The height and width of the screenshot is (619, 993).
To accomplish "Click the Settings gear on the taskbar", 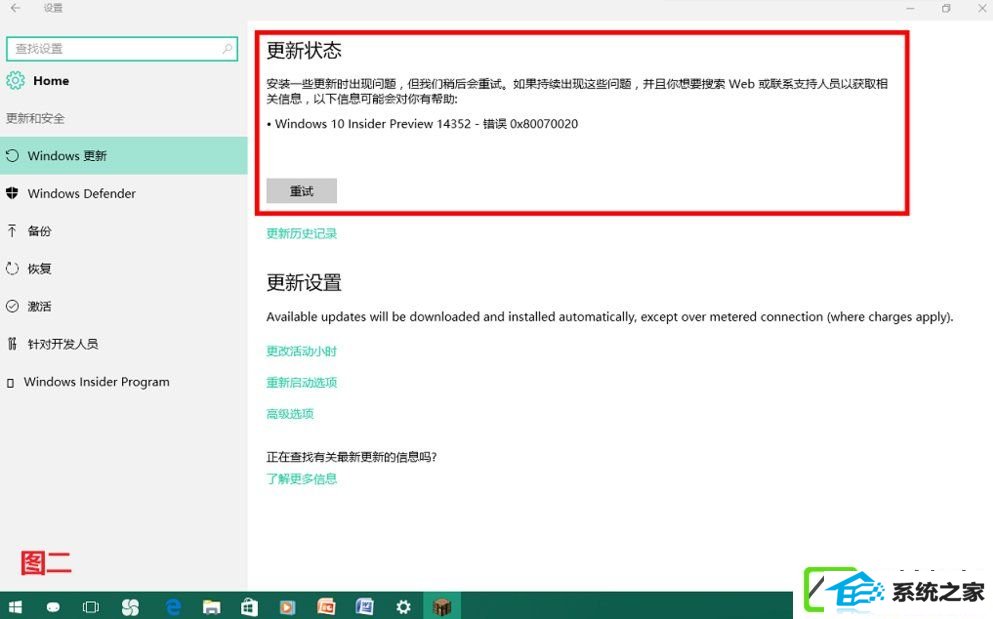I will pyautogui.click(x=403, y=607).
